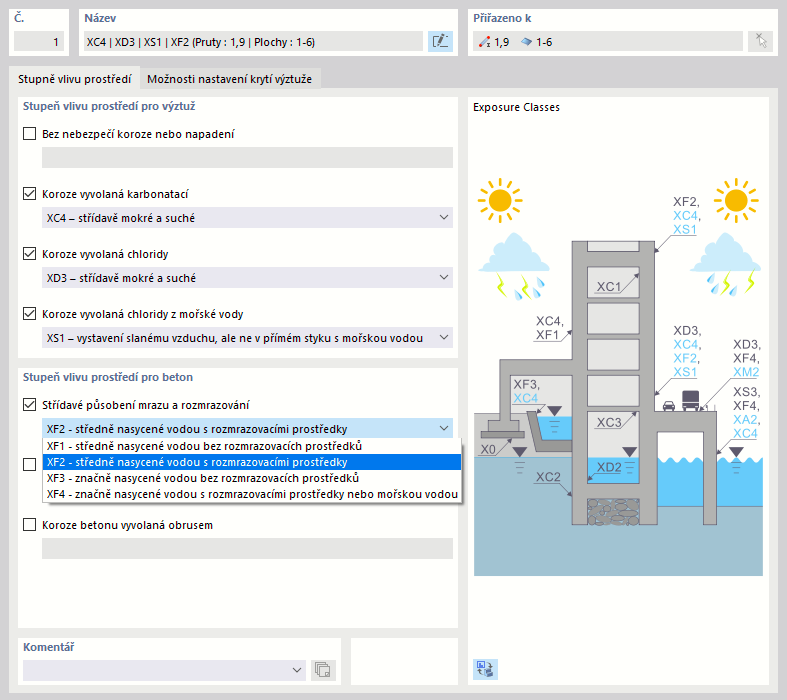The width and height of the screenshot is (787, 700).
Task: Click the left sun illustration in diagram
Action: tap(500, 200)
